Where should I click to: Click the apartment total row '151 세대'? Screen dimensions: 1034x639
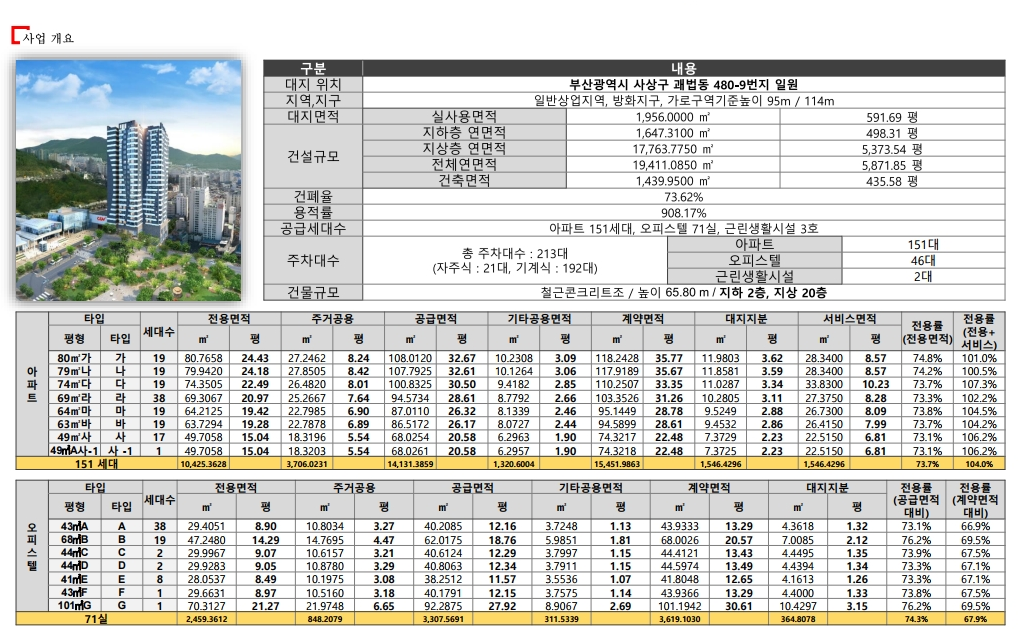coord(510,464)
